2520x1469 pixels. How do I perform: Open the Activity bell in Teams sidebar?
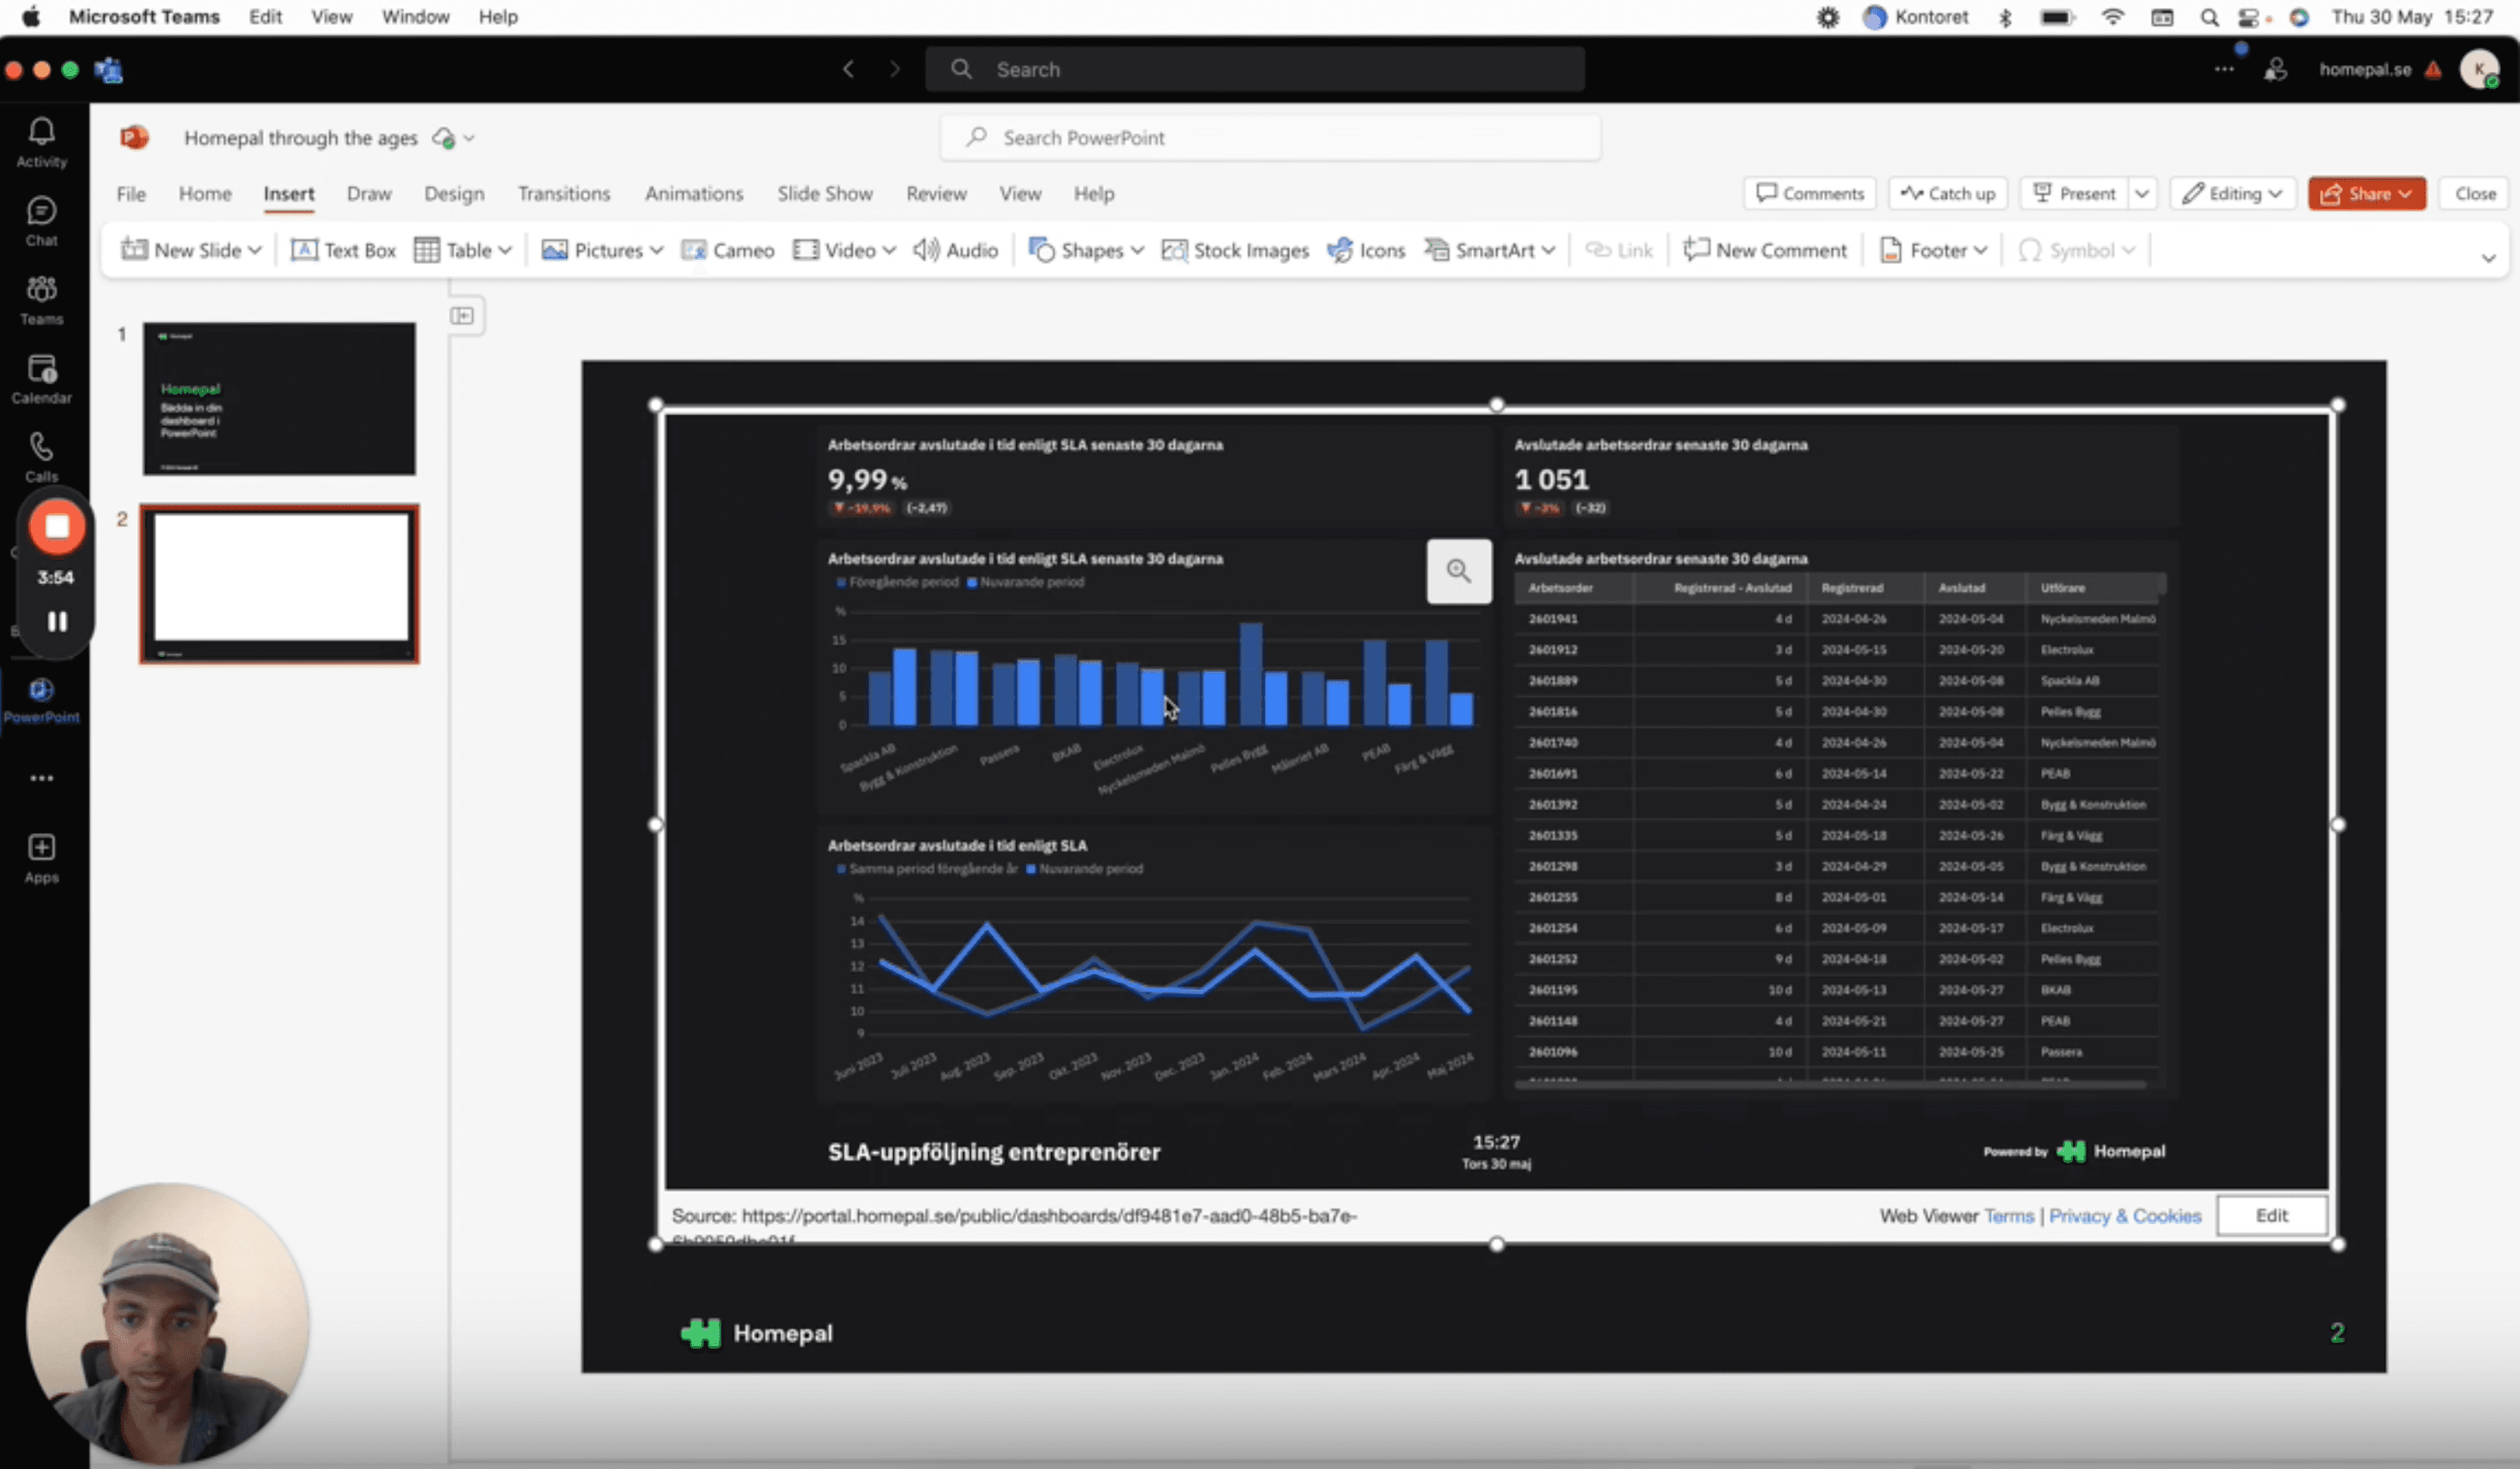tap(41, 142)
